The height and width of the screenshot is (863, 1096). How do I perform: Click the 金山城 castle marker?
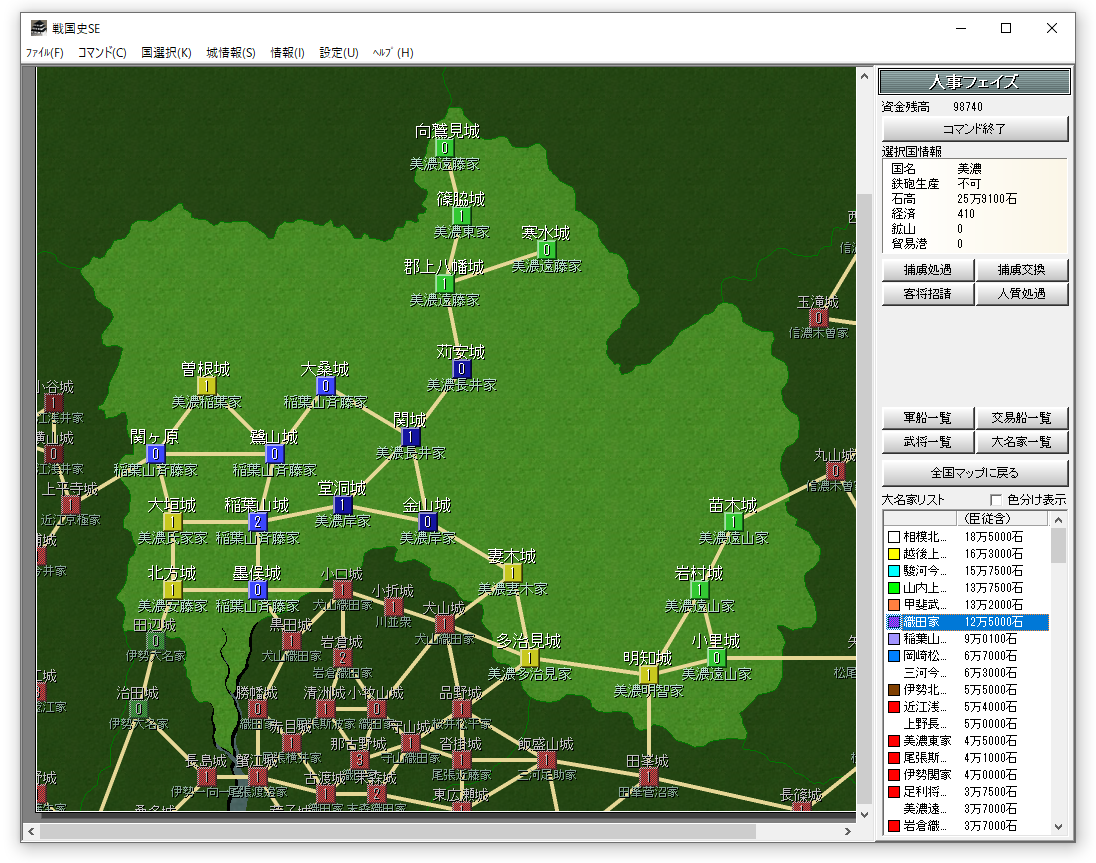pyautogui.click(x=428, y=521)
